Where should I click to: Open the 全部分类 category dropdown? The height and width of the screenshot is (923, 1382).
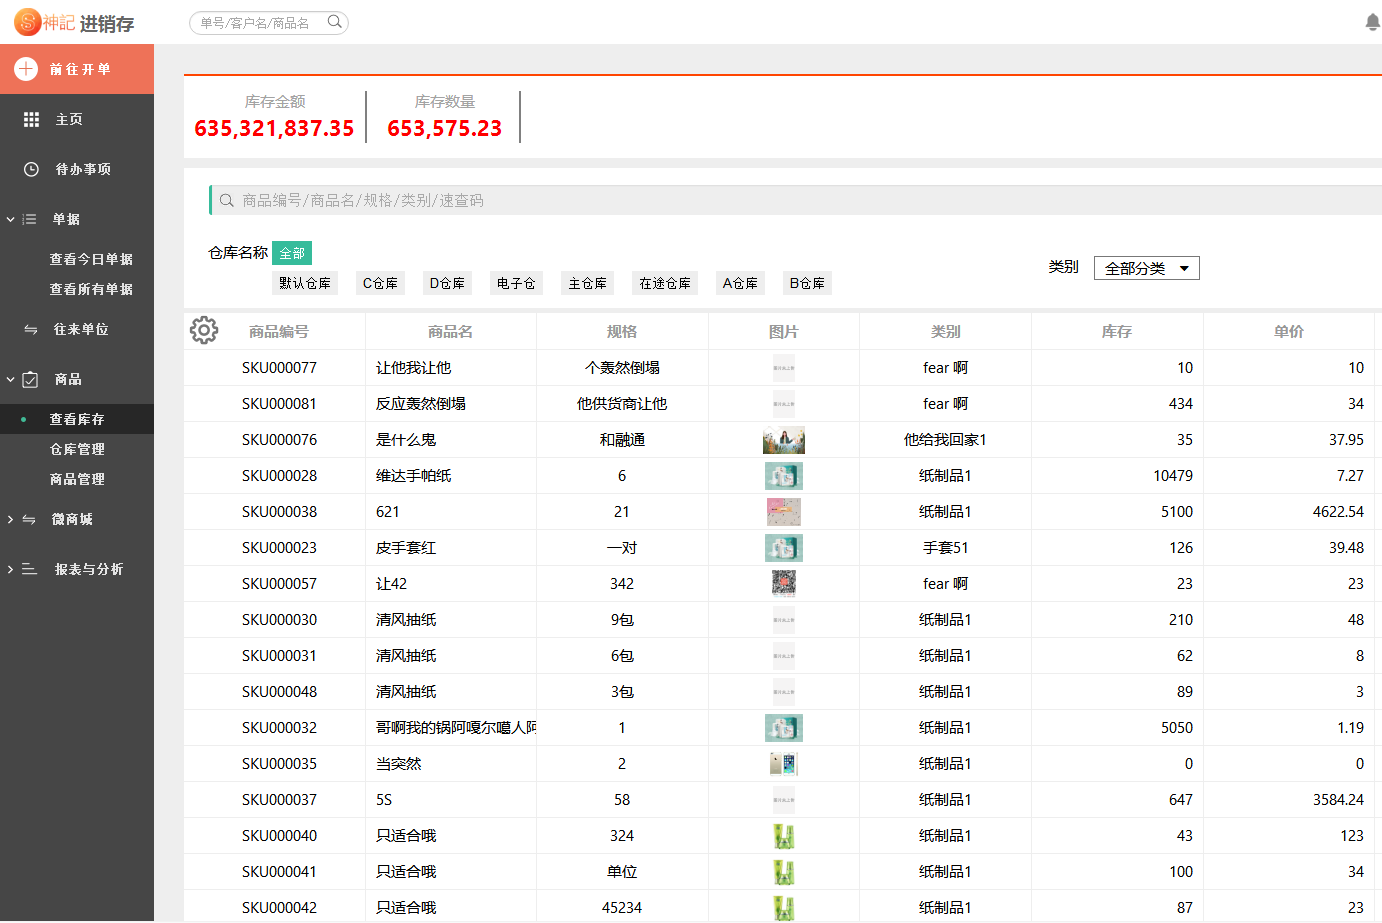pos(1146,268)
